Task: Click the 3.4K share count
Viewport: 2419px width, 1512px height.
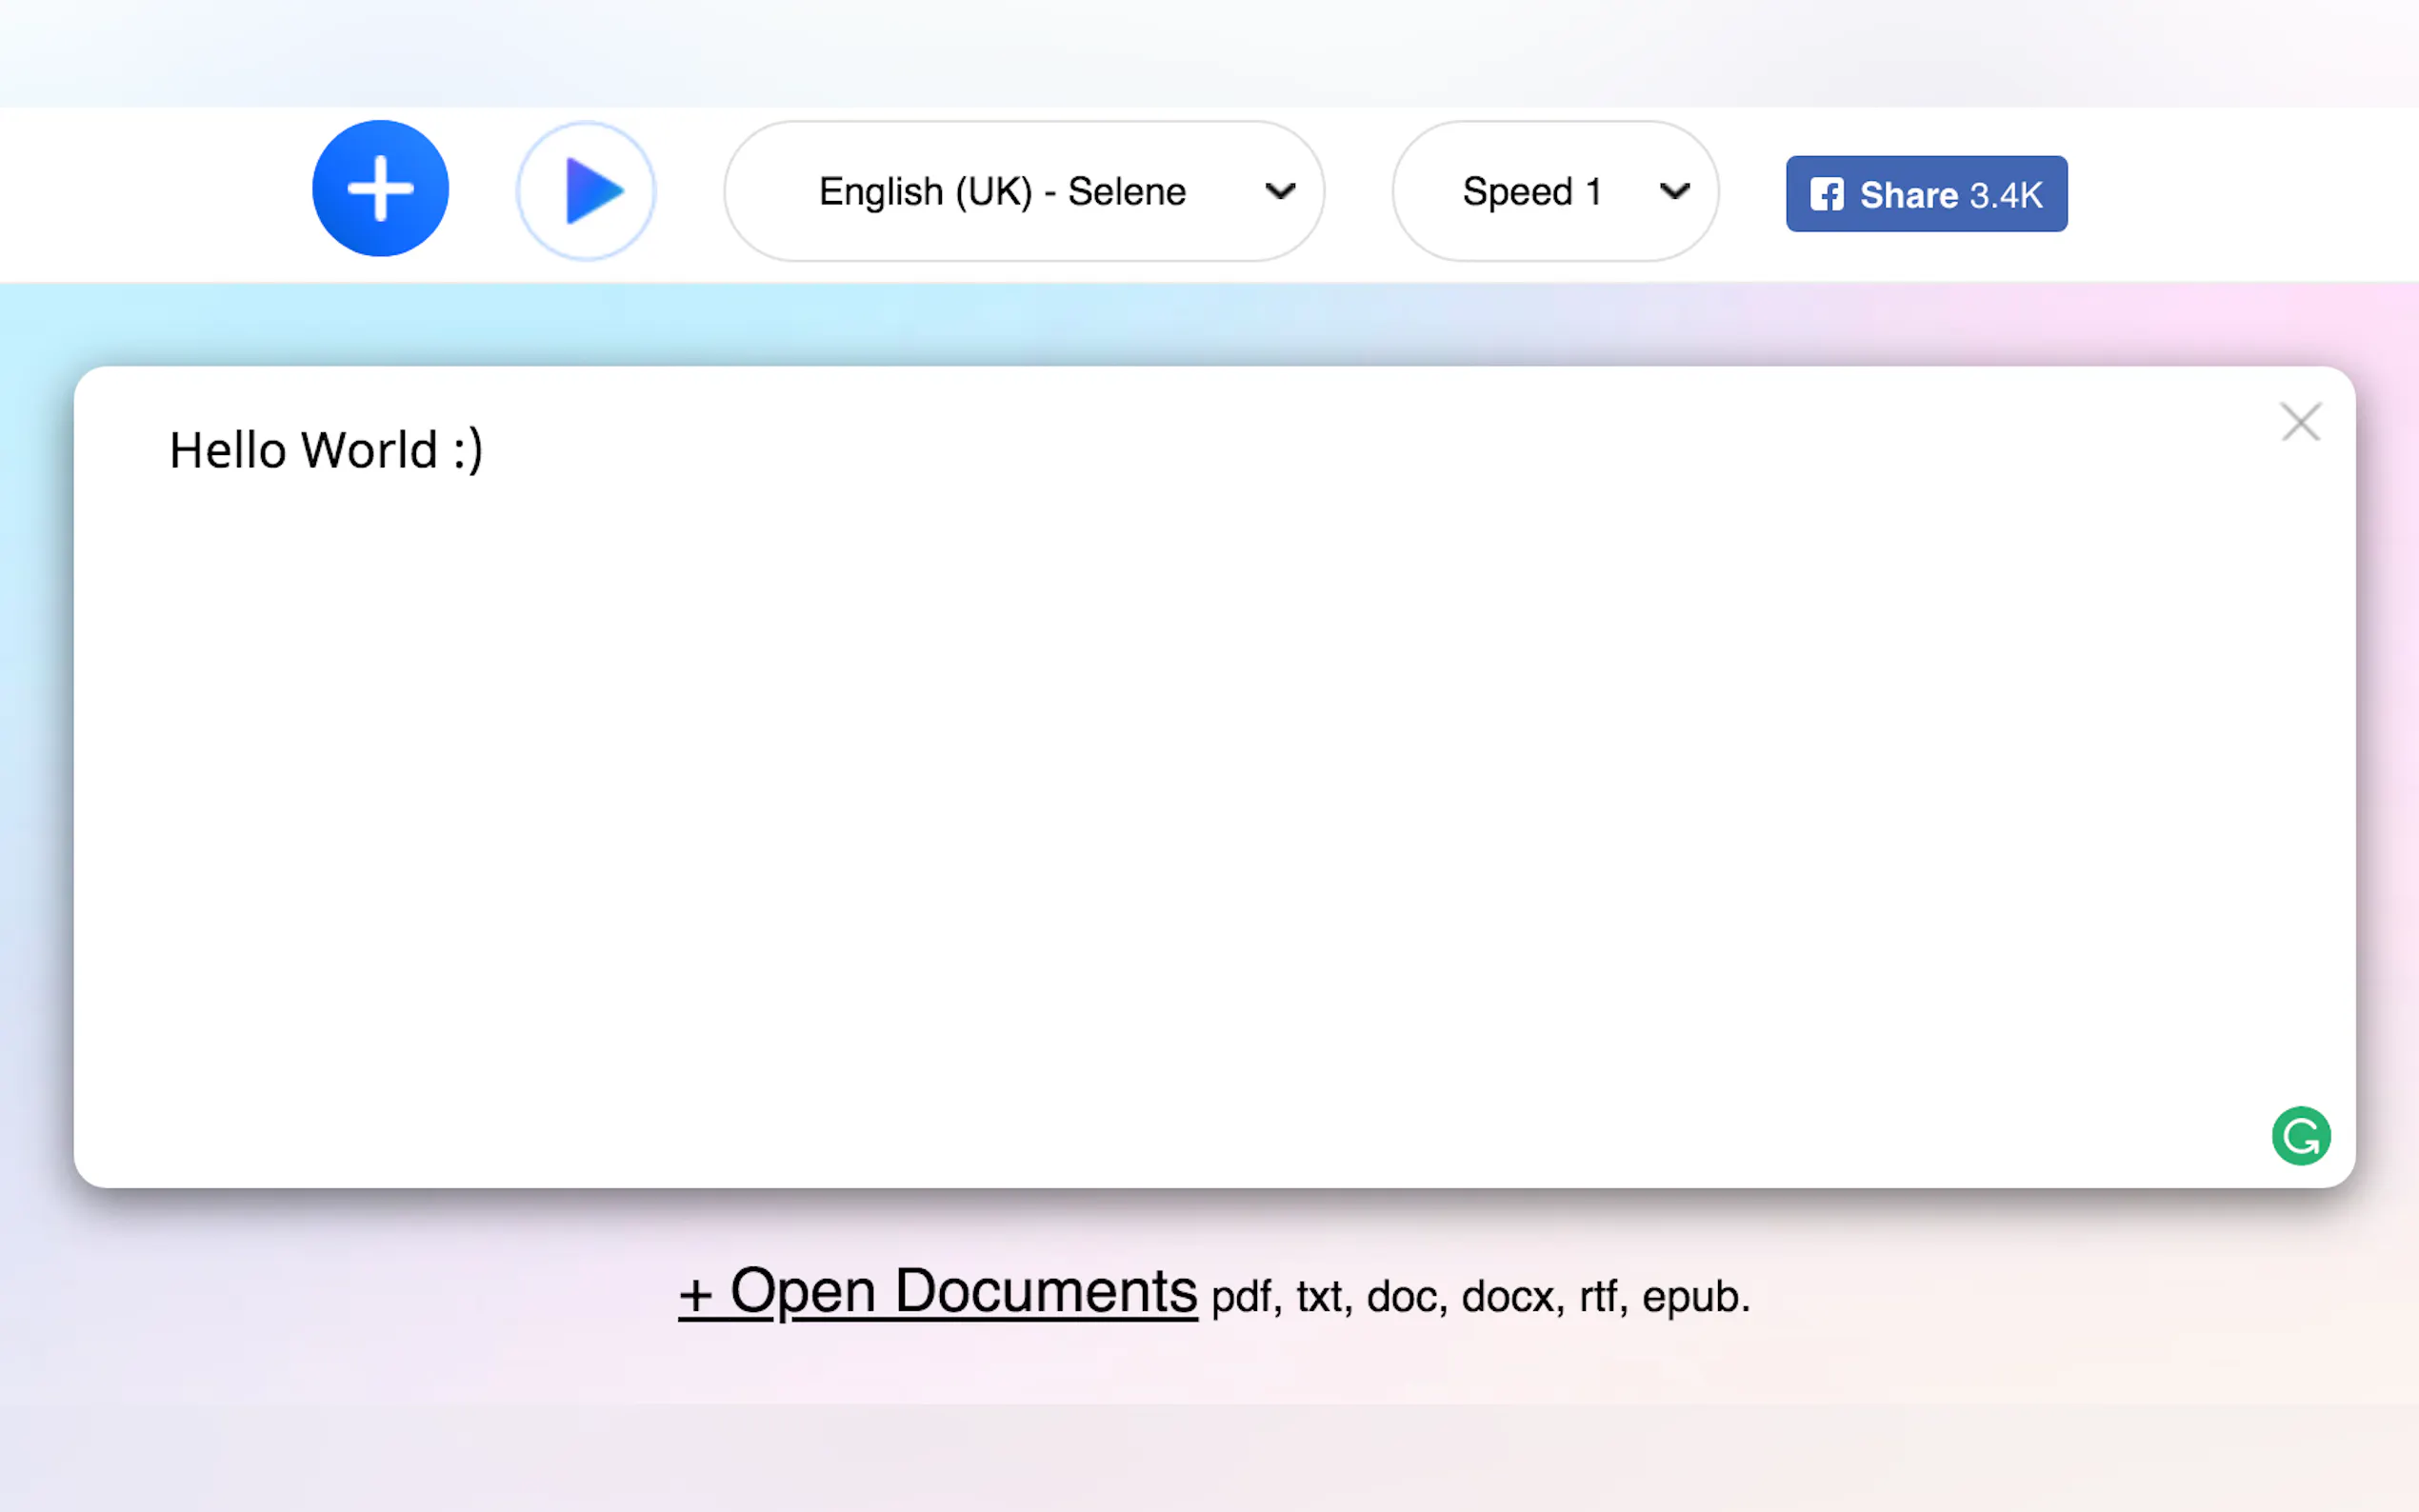Action: pos(2006,195)
